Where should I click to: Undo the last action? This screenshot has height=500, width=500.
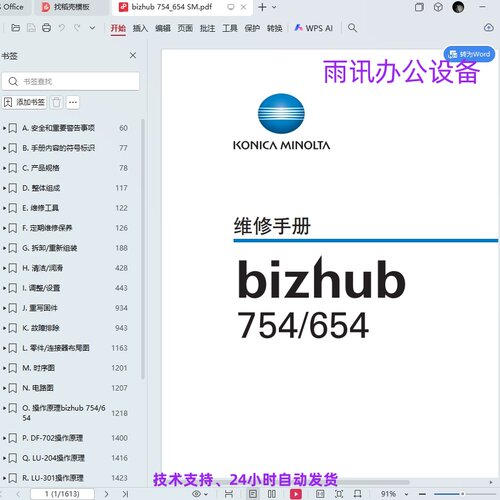click(62, 28)
